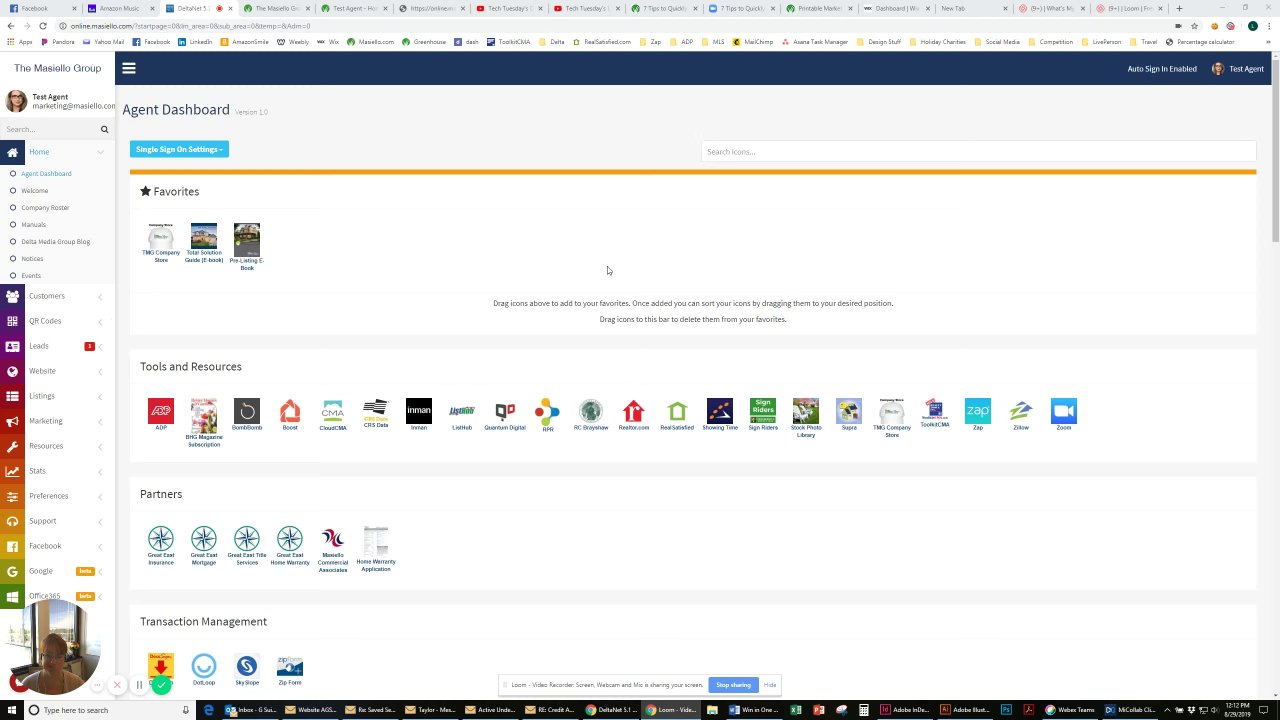Open Quantum Digital icon
Image resolution: width=1280 pixels, height=720 pixels.
coord(505,413)
